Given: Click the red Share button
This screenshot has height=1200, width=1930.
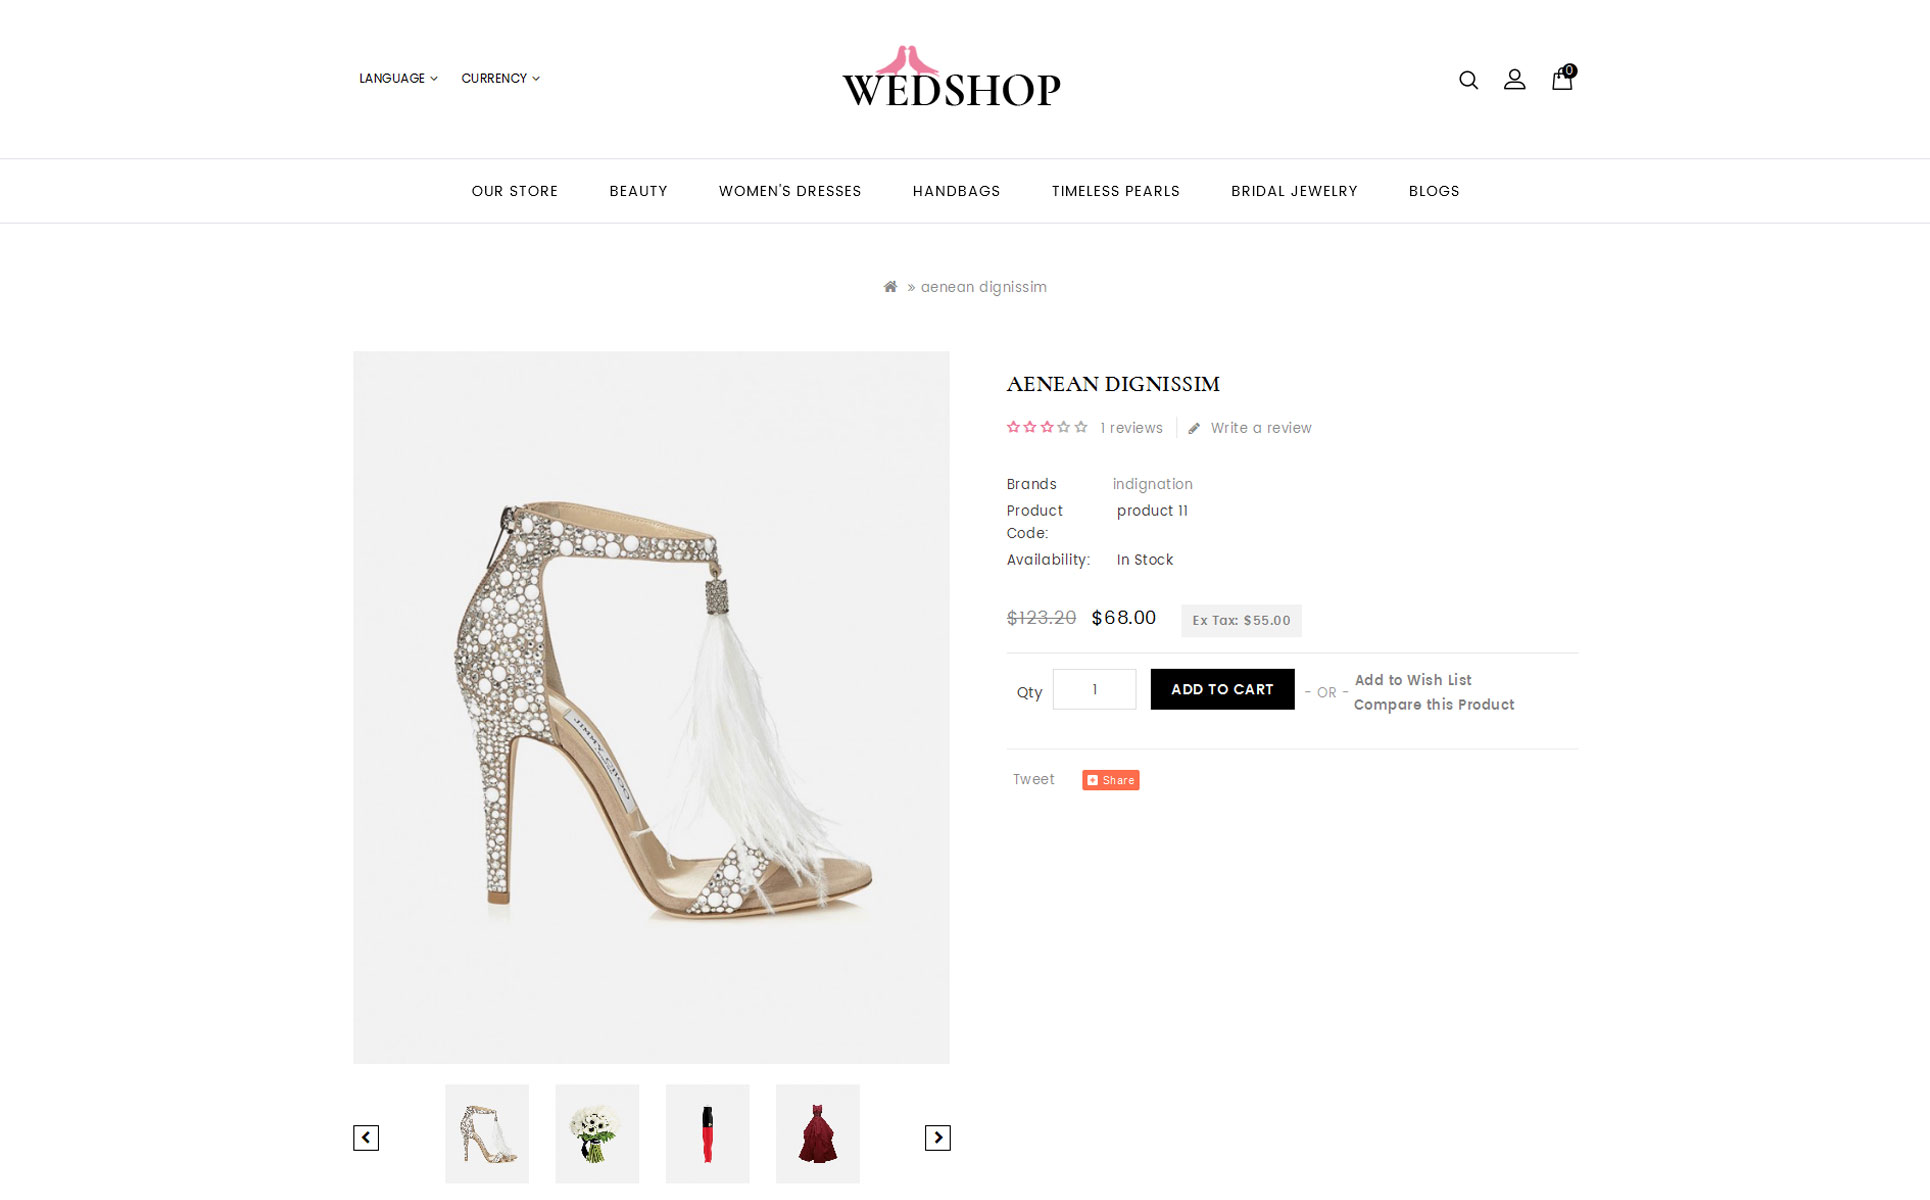Looking at the screenshot, I should (1110, 780).
